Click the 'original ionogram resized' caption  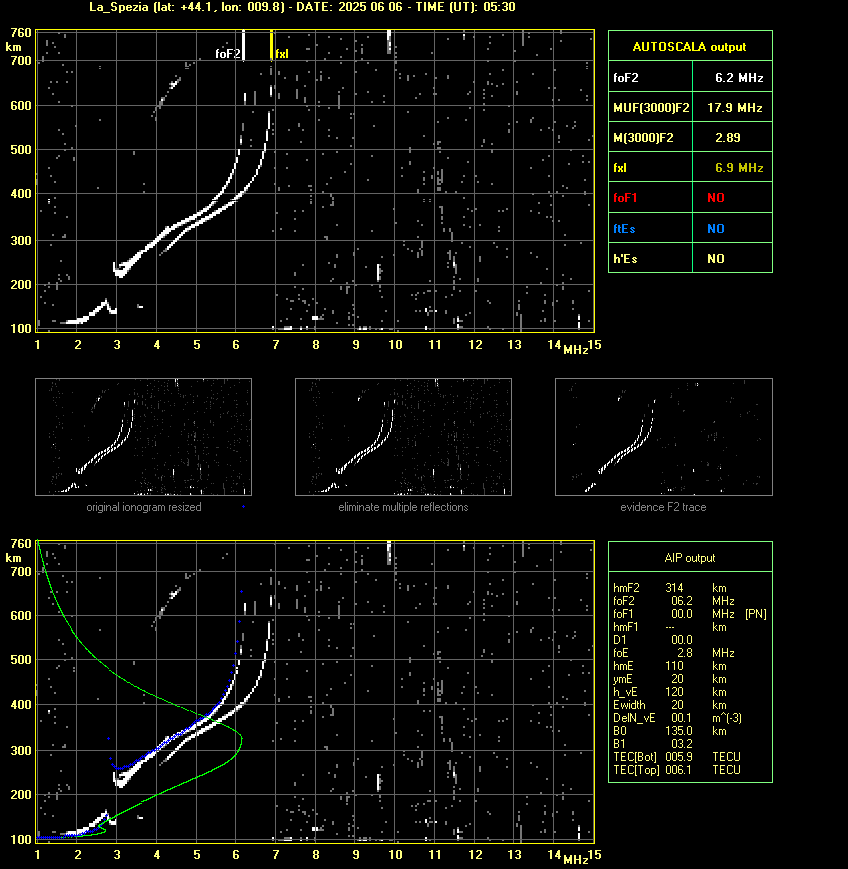pyautogui.click(x=144, y=507)
